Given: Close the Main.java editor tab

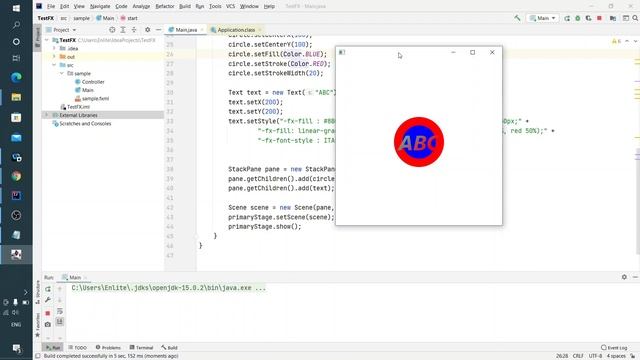Looking at the screenshot, I should (202, 30).
